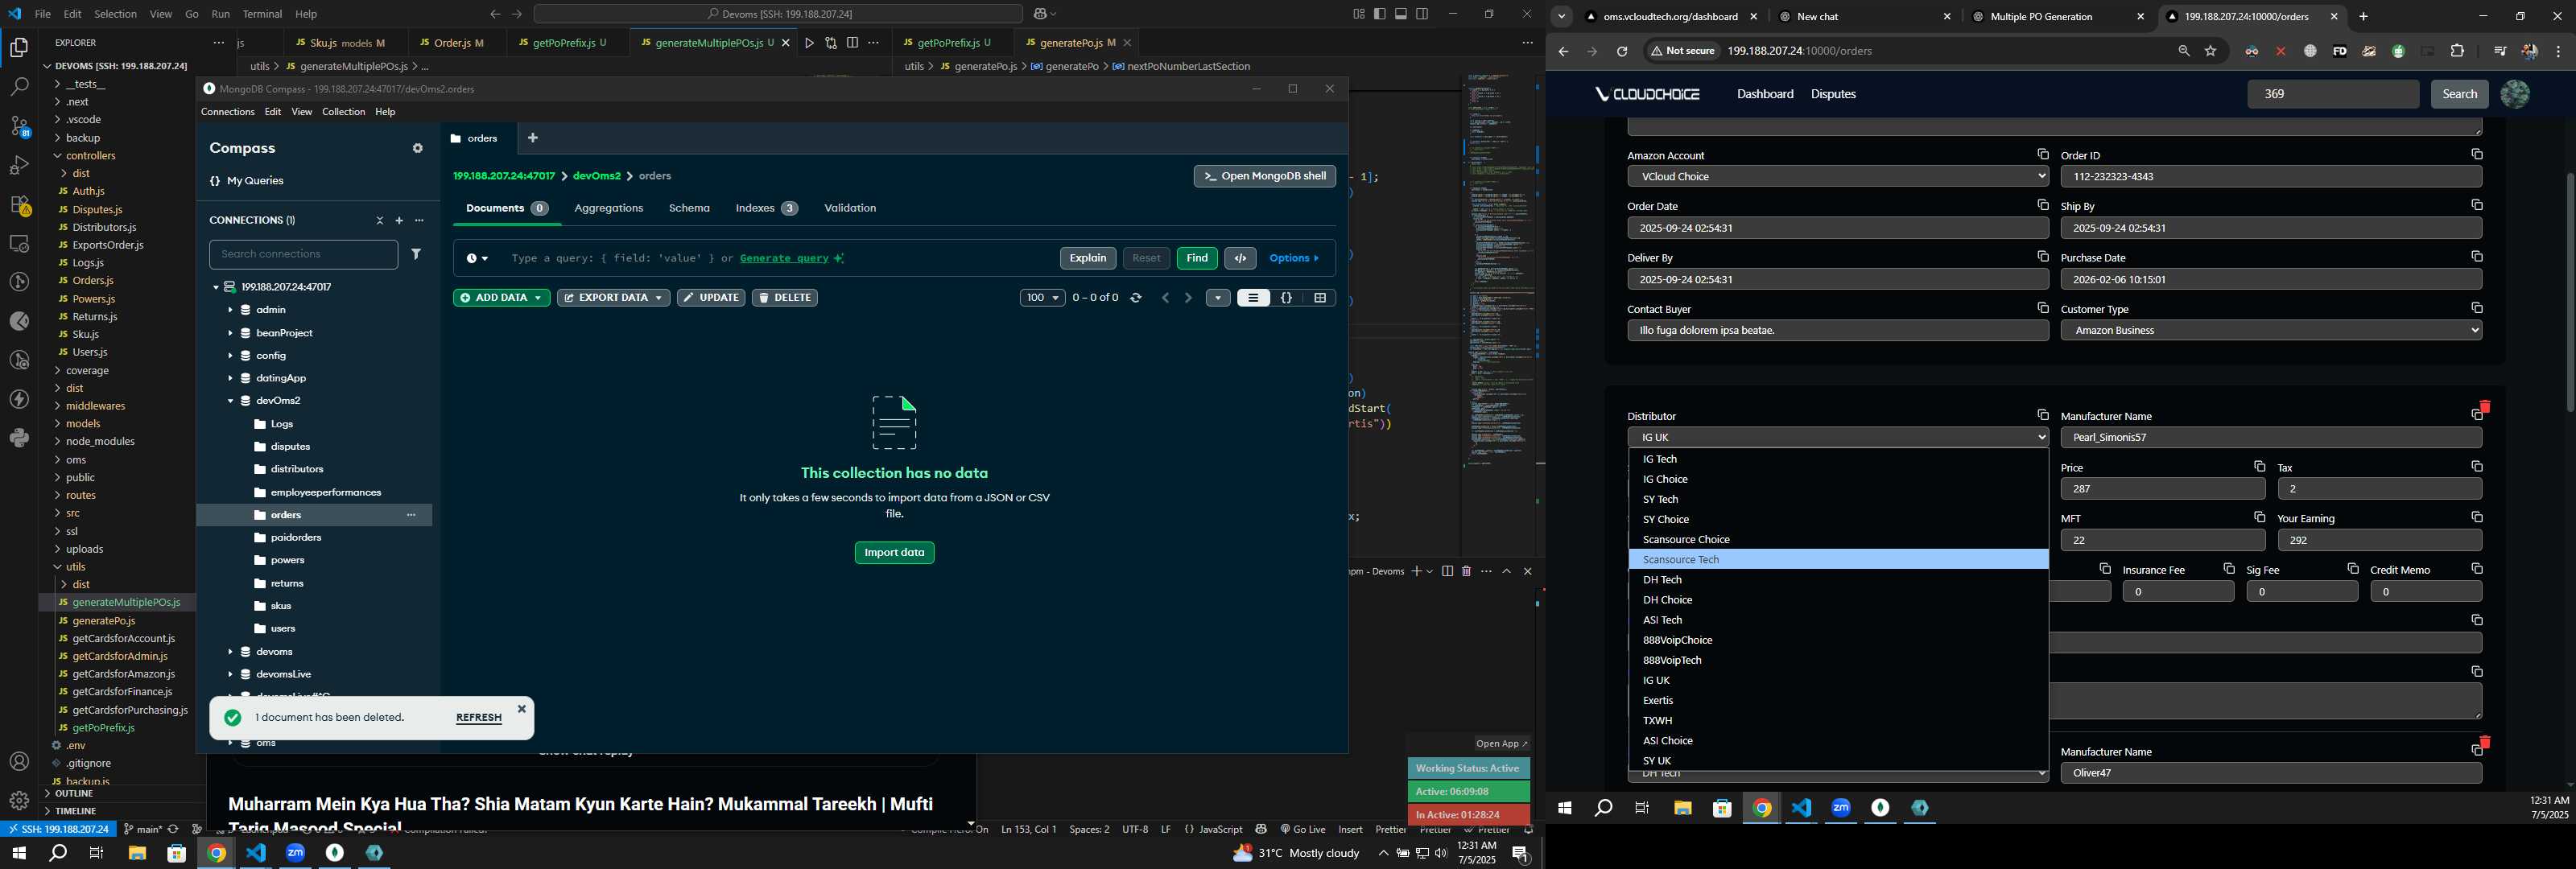
Task: Open recent queries history dropdown
Action: (x=477, y=259)
